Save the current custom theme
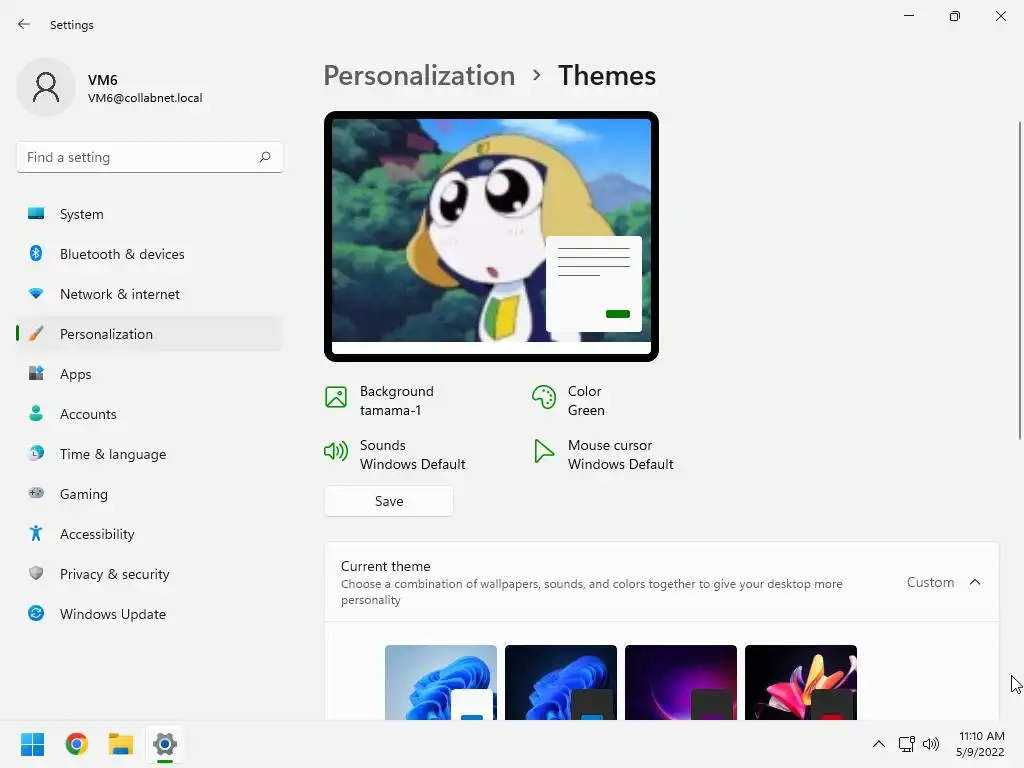 click(x=389, y=501)
